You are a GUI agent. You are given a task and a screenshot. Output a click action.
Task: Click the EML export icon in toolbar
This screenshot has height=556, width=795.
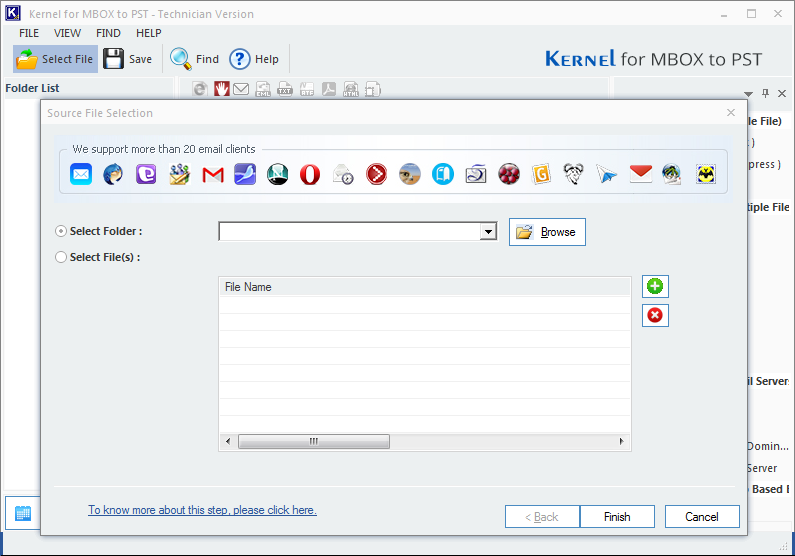tap(263, 89)
